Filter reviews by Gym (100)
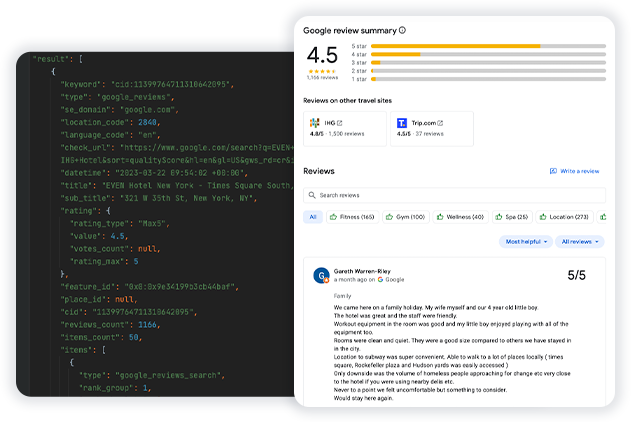 406,217
